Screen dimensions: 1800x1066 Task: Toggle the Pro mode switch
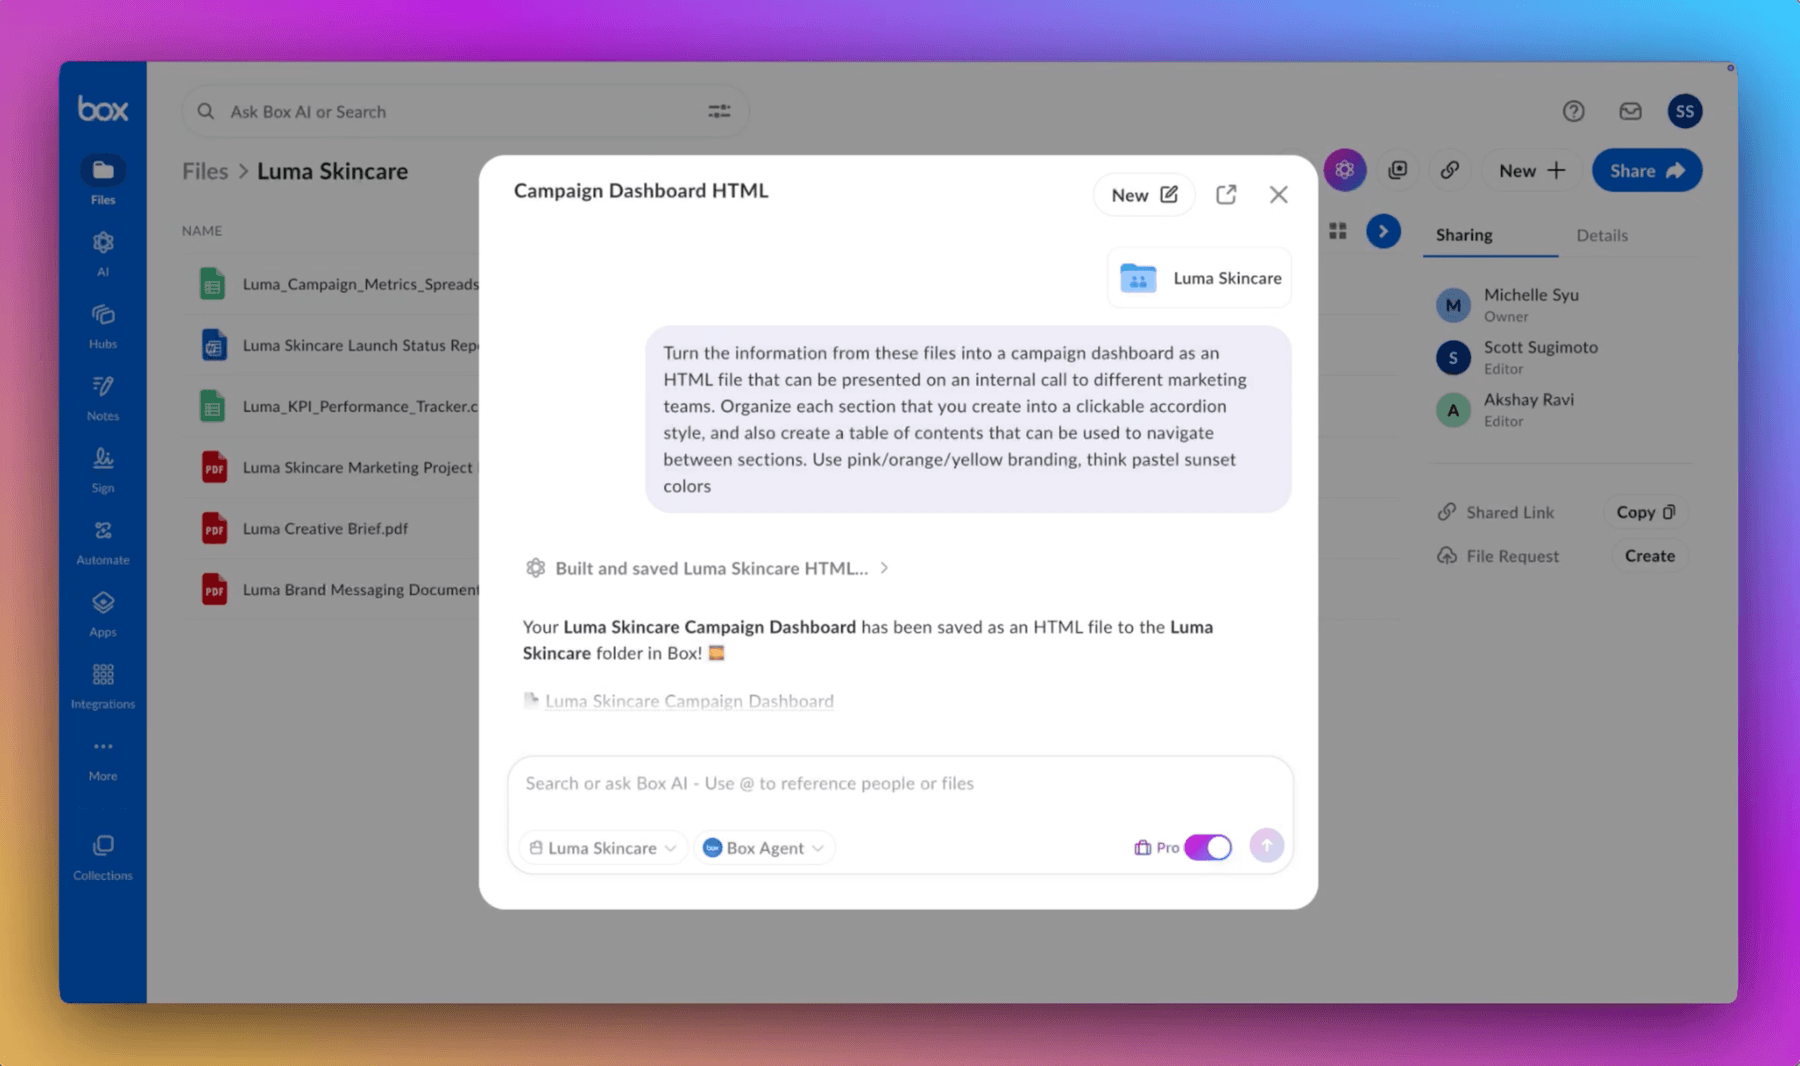(x=1208, y=847)
